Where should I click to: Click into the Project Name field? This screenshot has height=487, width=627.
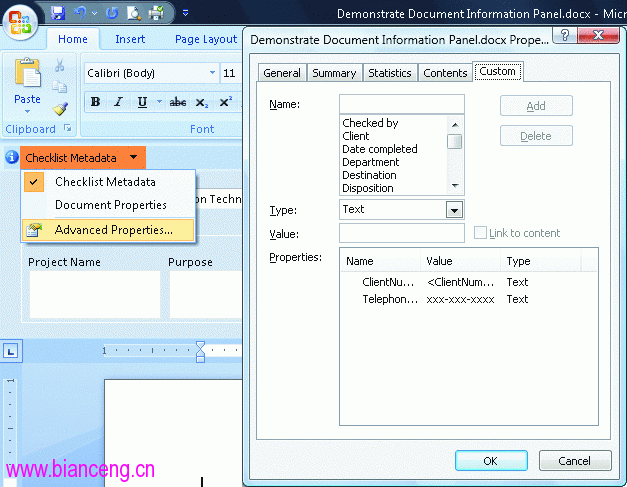point(95,295)
